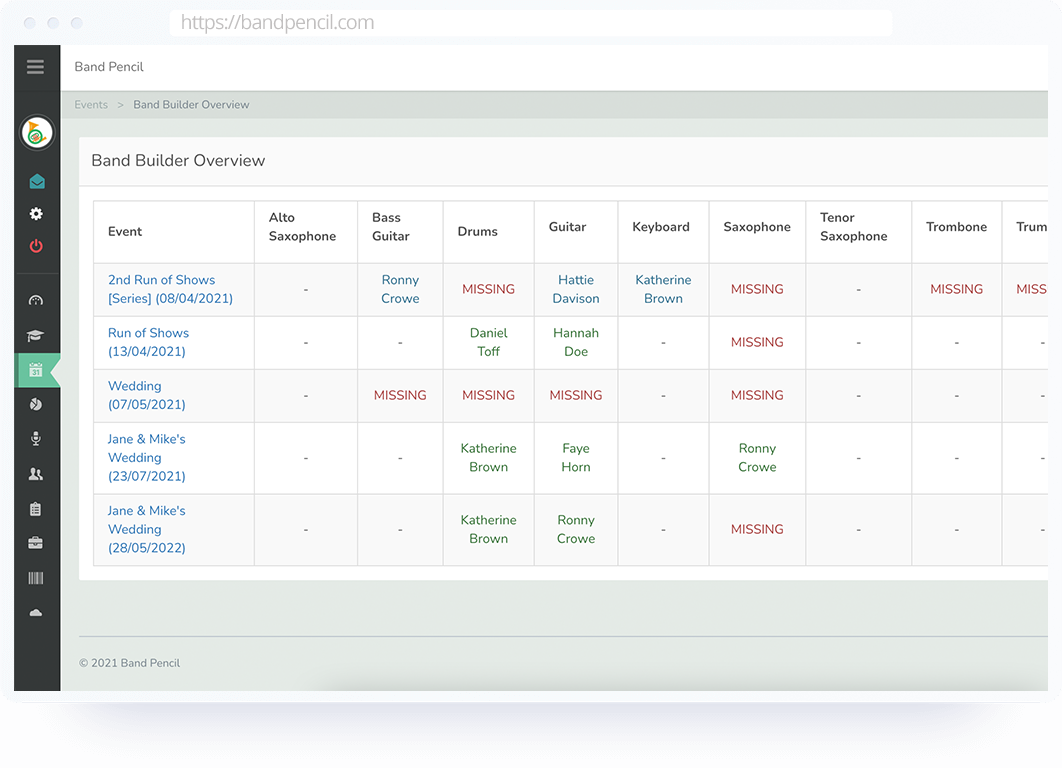The height and width of the screenshot is (768, 1062).
Task: Open the pie chart icon
Action: click(37, 405)
